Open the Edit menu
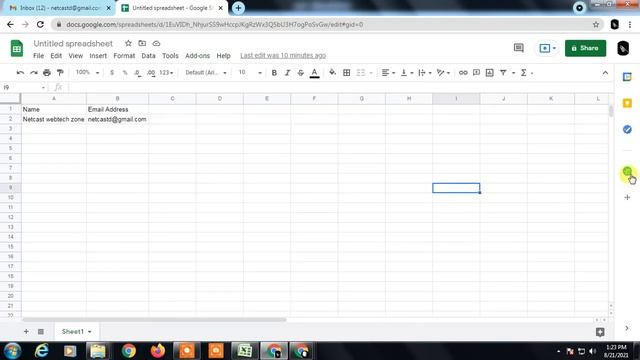The height and width of the screenshot is (360, 640). [x=56, y=56]
